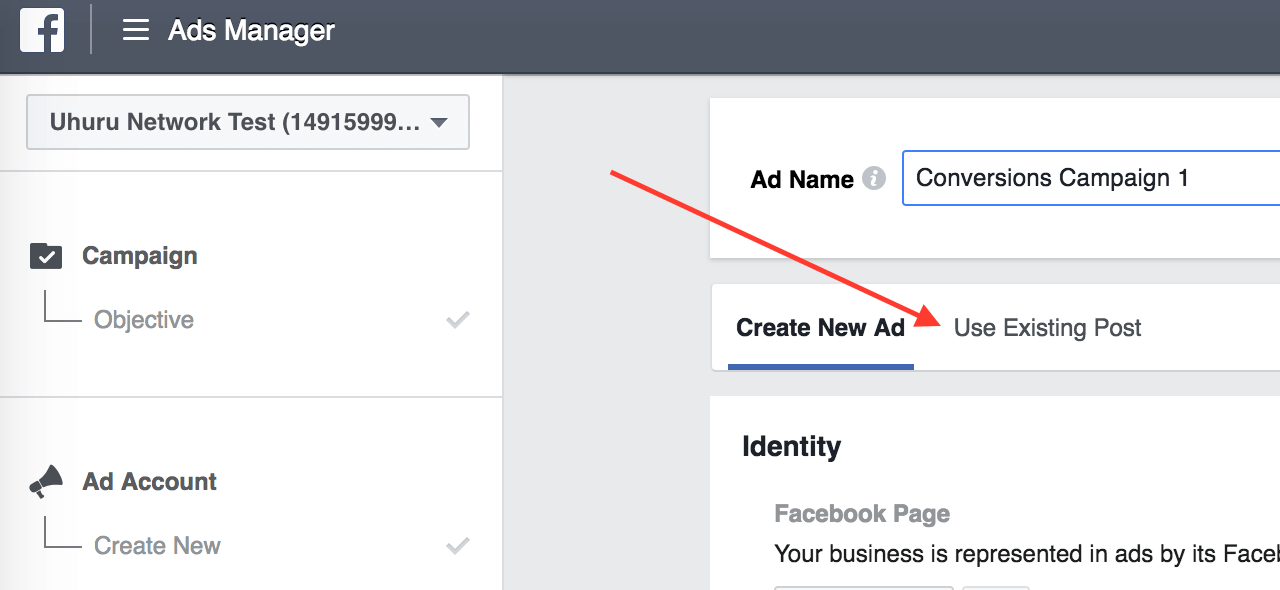
Task: Click the checkmark beside Create New
Action: click(457, 546)
